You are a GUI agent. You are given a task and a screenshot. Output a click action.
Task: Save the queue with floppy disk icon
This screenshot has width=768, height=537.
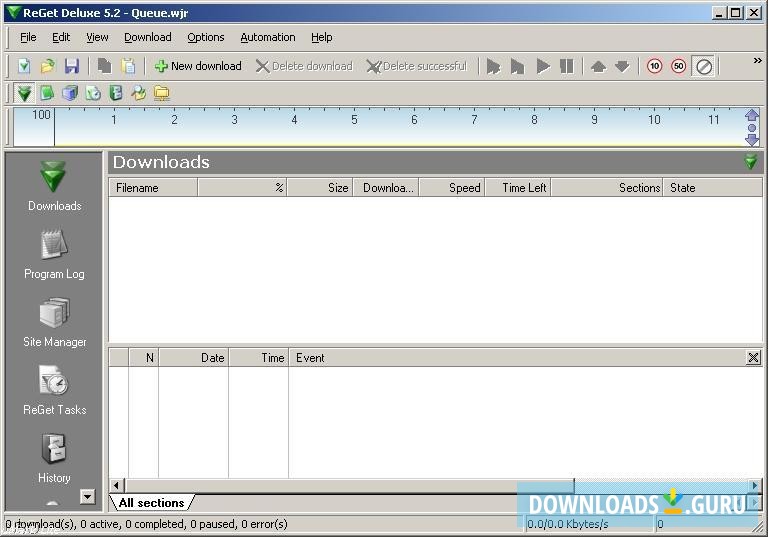click(72, 66)
